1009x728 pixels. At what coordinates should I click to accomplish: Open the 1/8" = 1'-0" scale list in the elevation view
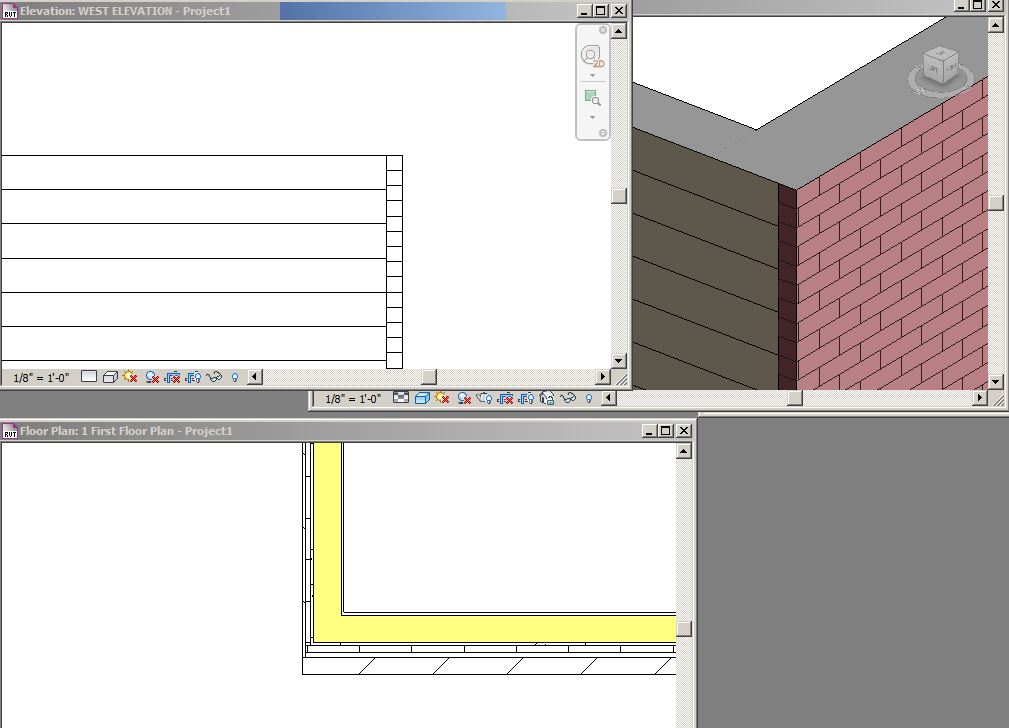40,377
